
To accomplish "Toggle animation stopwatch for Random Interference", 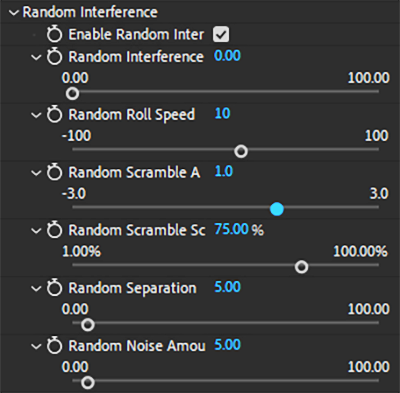I will 54,57.
